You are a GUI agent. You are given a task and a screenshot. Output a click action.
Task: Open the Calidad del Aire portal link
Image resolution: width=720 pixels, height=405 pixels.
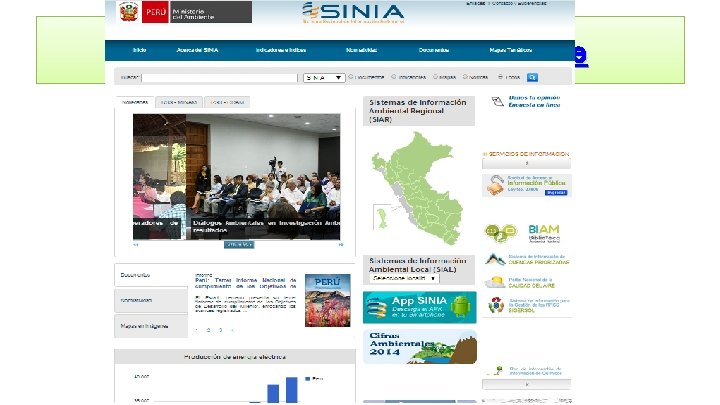click(531, 282)
